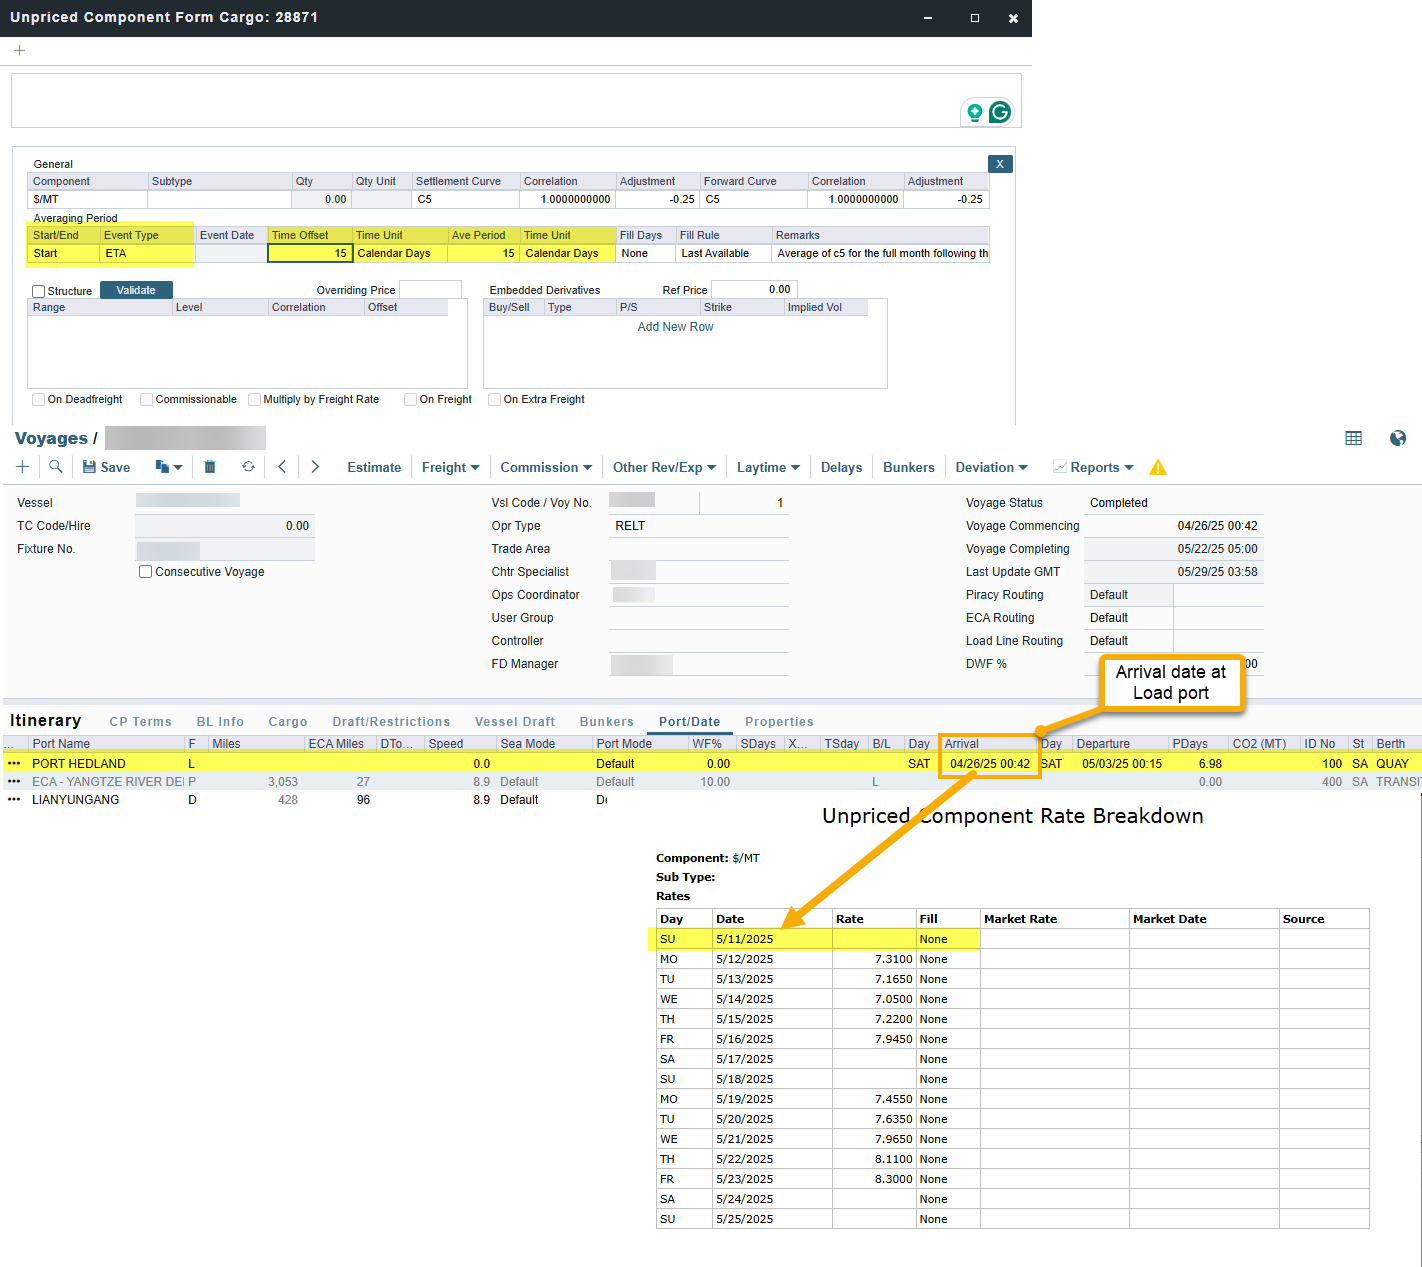Switch to the Port/Date tab
Viewport: 1422px width, 1267px height.
689,722
